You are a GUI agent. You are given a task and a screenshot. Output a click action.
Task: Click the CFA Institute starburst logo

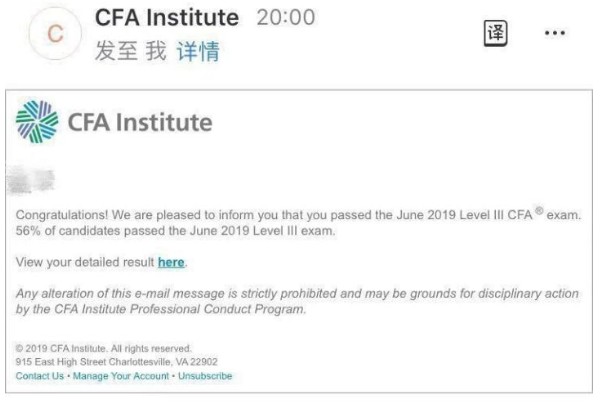click(x=38, y=122)
